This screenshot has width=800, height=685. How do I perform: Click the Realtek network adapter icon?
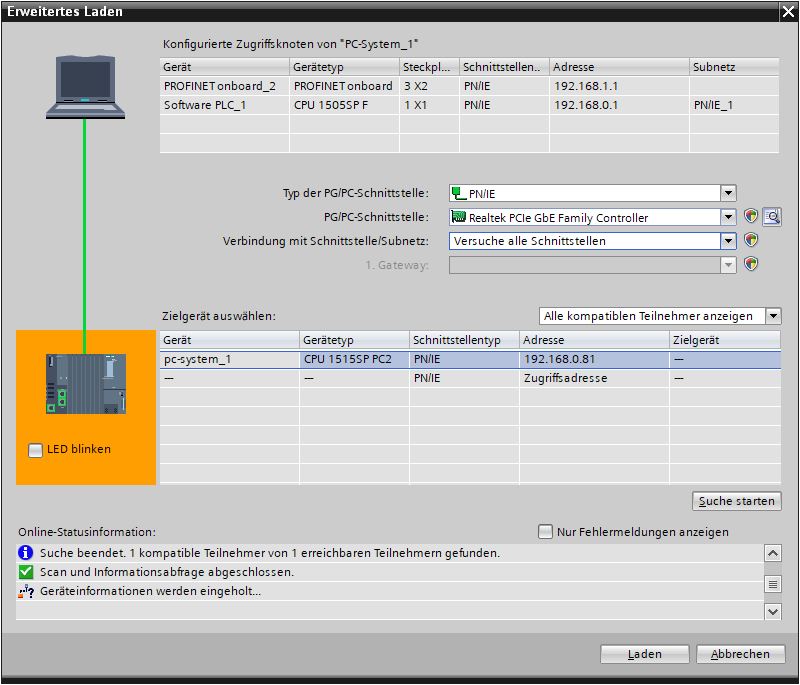click(459, 217)
